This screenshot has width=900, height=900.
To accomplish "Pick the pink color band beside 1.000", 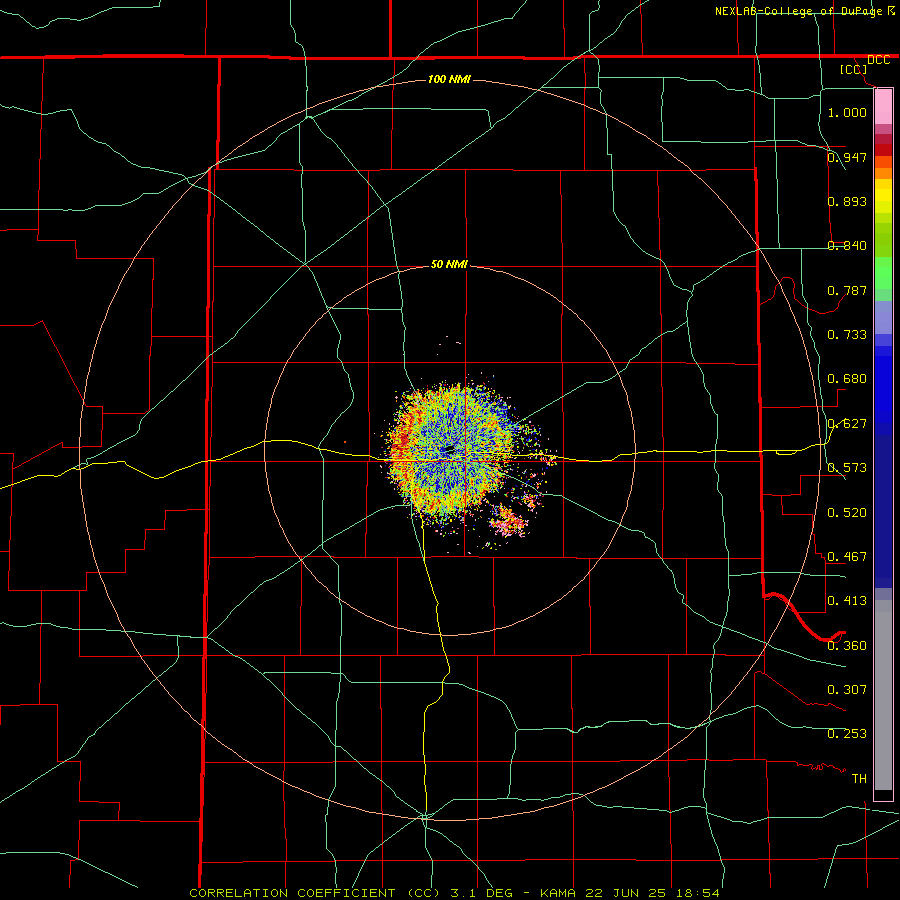I will tap(883, 107).
